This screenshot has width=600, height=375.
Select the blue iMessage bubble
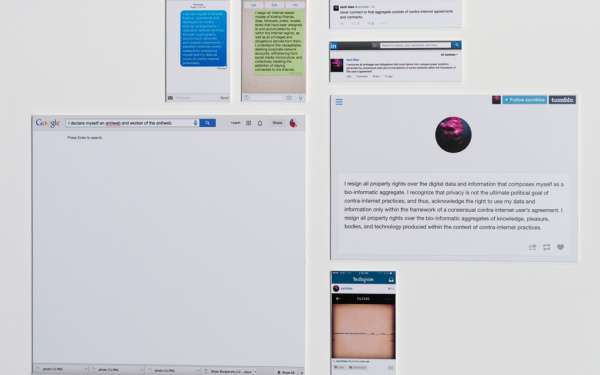204,38
